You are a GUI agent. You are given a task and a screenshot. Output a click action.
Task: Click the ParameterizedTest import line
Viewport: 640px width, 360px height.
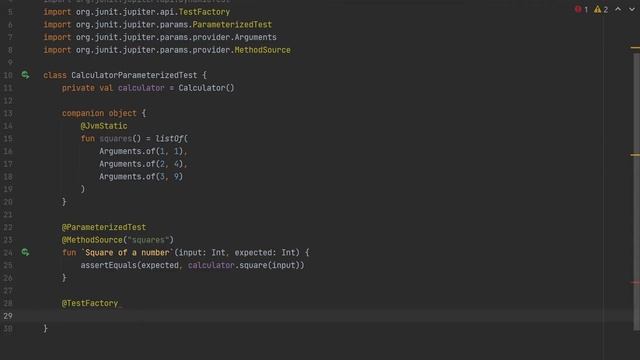point(158,24)
